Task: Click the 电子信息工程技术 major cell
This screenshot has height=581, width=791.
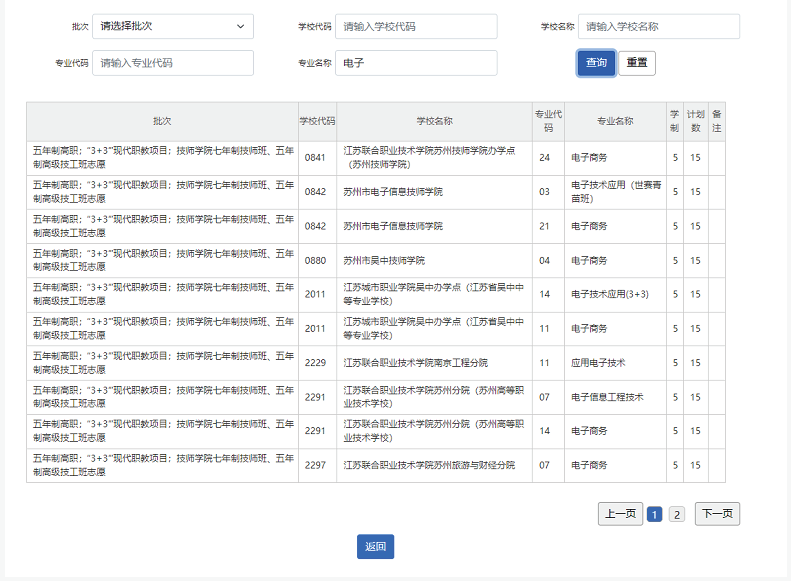Action: (607, 397)
